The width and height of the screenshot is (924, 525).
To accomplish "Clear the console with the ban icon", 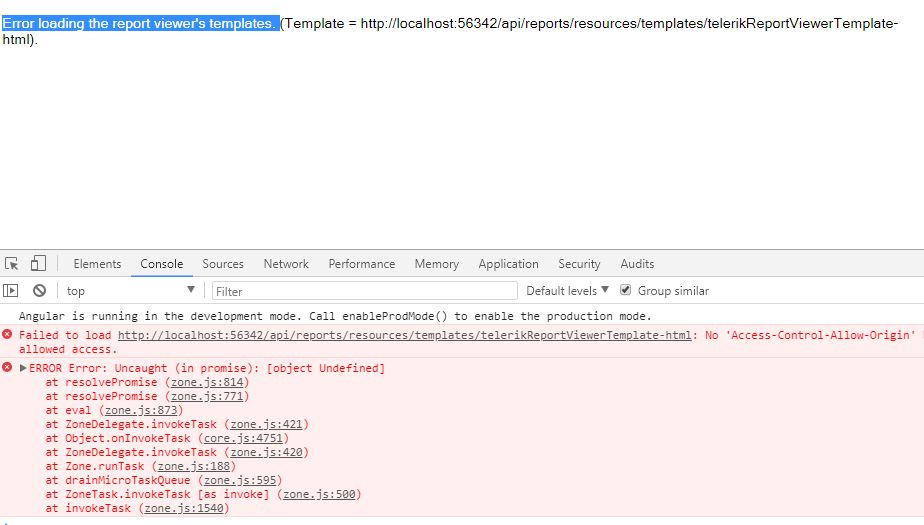I will click(39, 291).
